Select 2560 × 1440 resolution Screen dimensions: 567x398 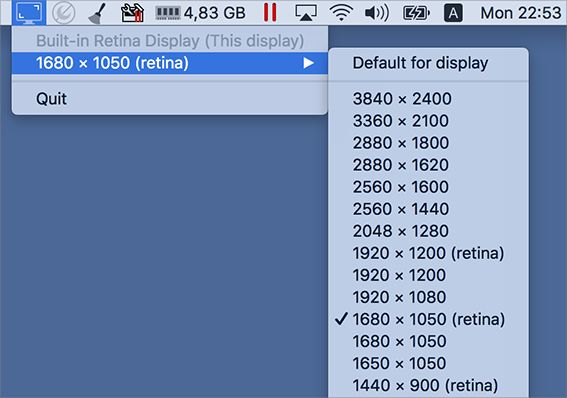tap(429, 209)
